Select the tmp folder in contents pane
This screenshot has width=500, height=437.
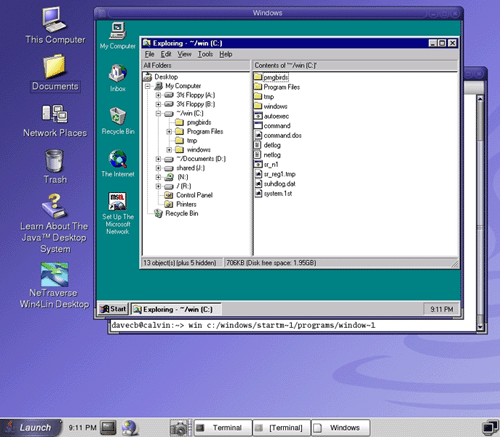pyautogui.click(x=264, y=97)
